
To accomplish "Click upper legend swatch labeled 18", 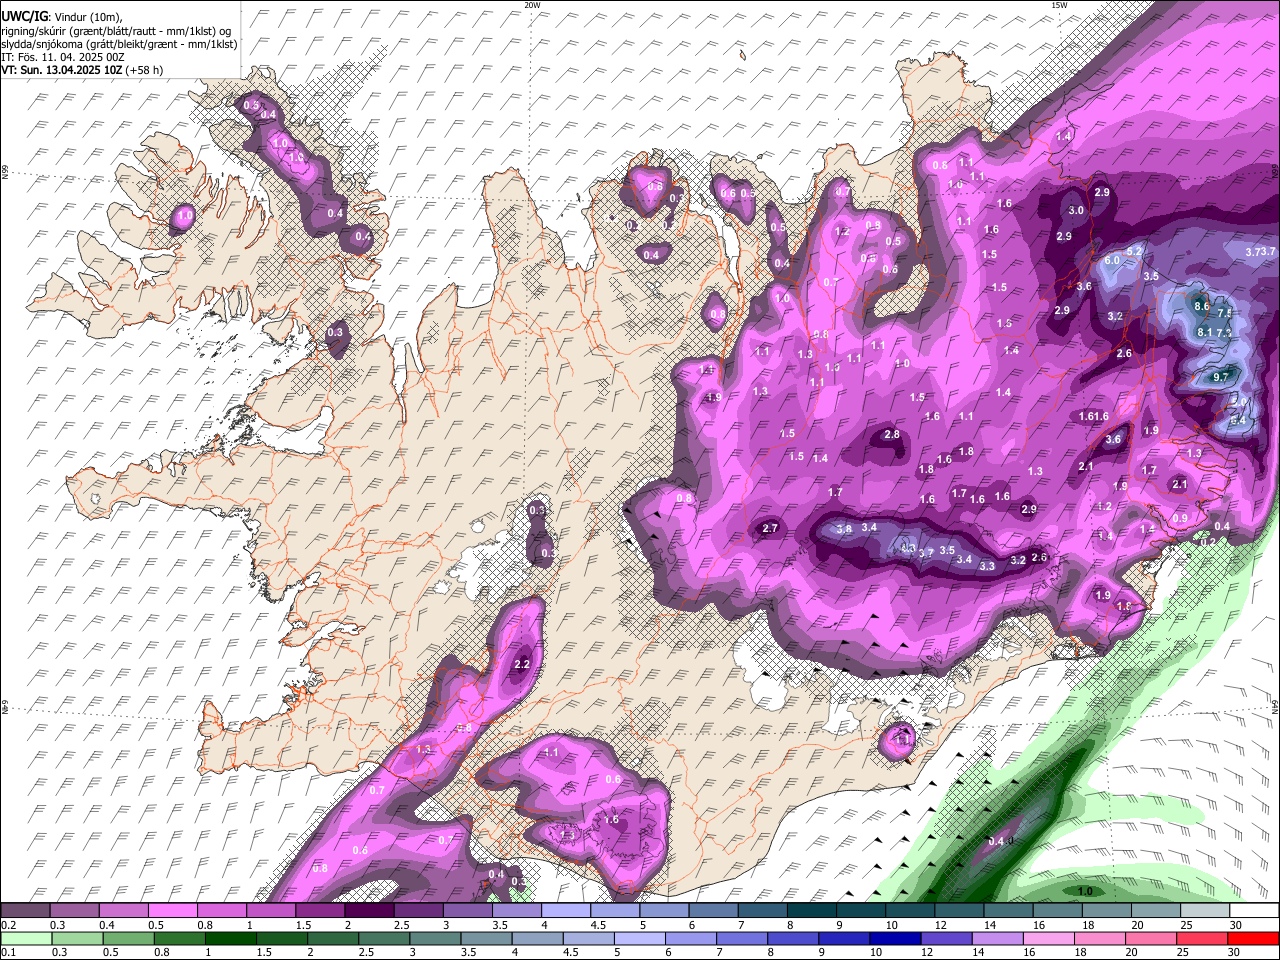I will click(1107, 911).
